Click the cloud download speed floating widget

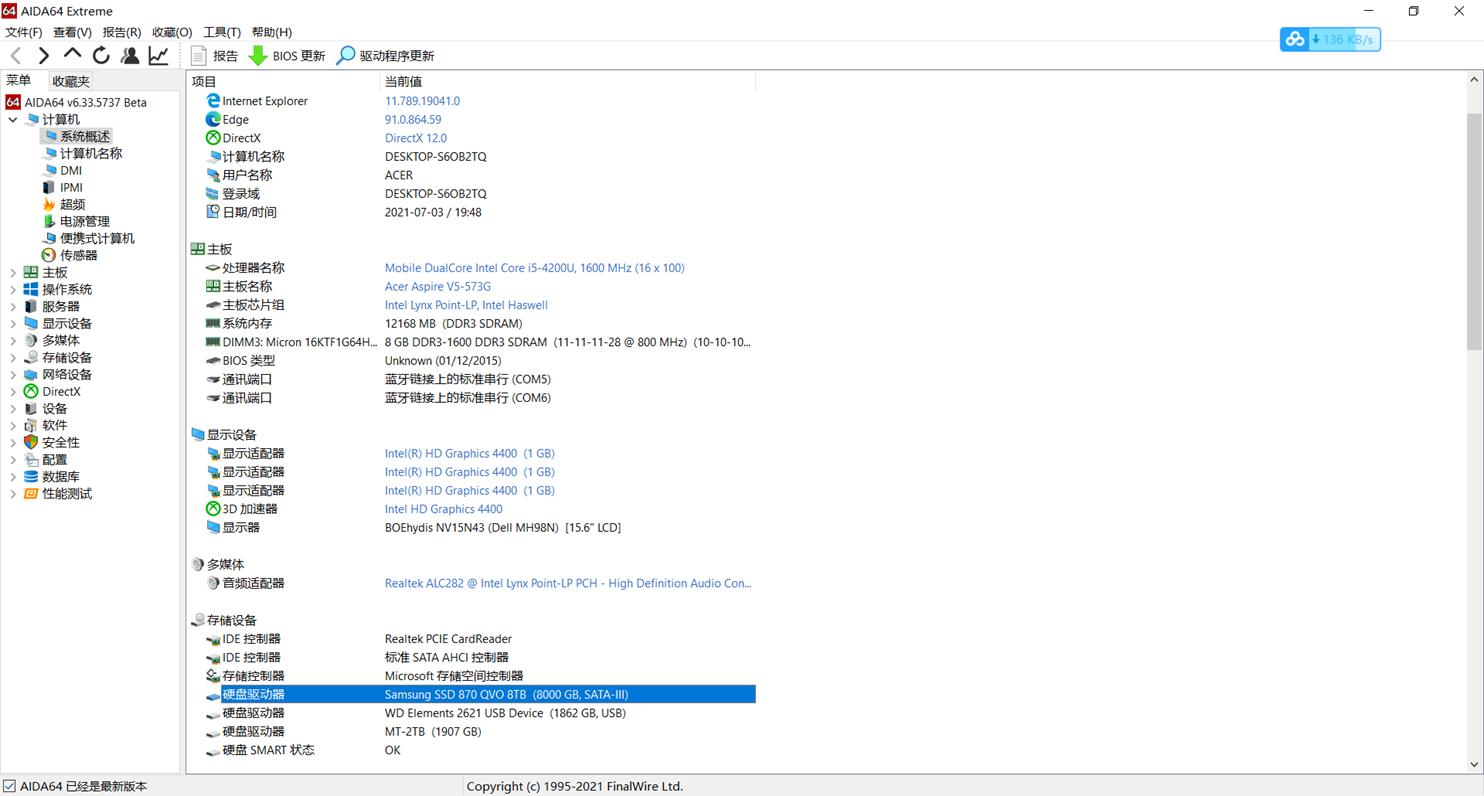tap(1330, 40)
